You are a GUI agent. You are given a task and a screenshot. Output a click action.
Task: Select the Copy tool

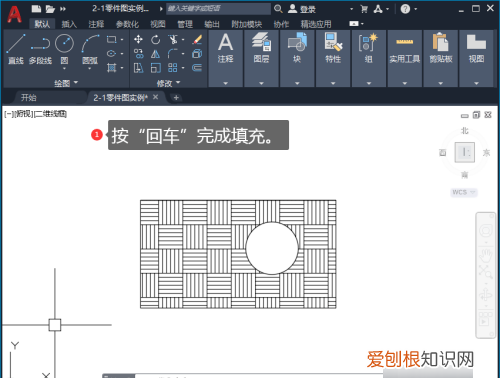pos(138,54)
